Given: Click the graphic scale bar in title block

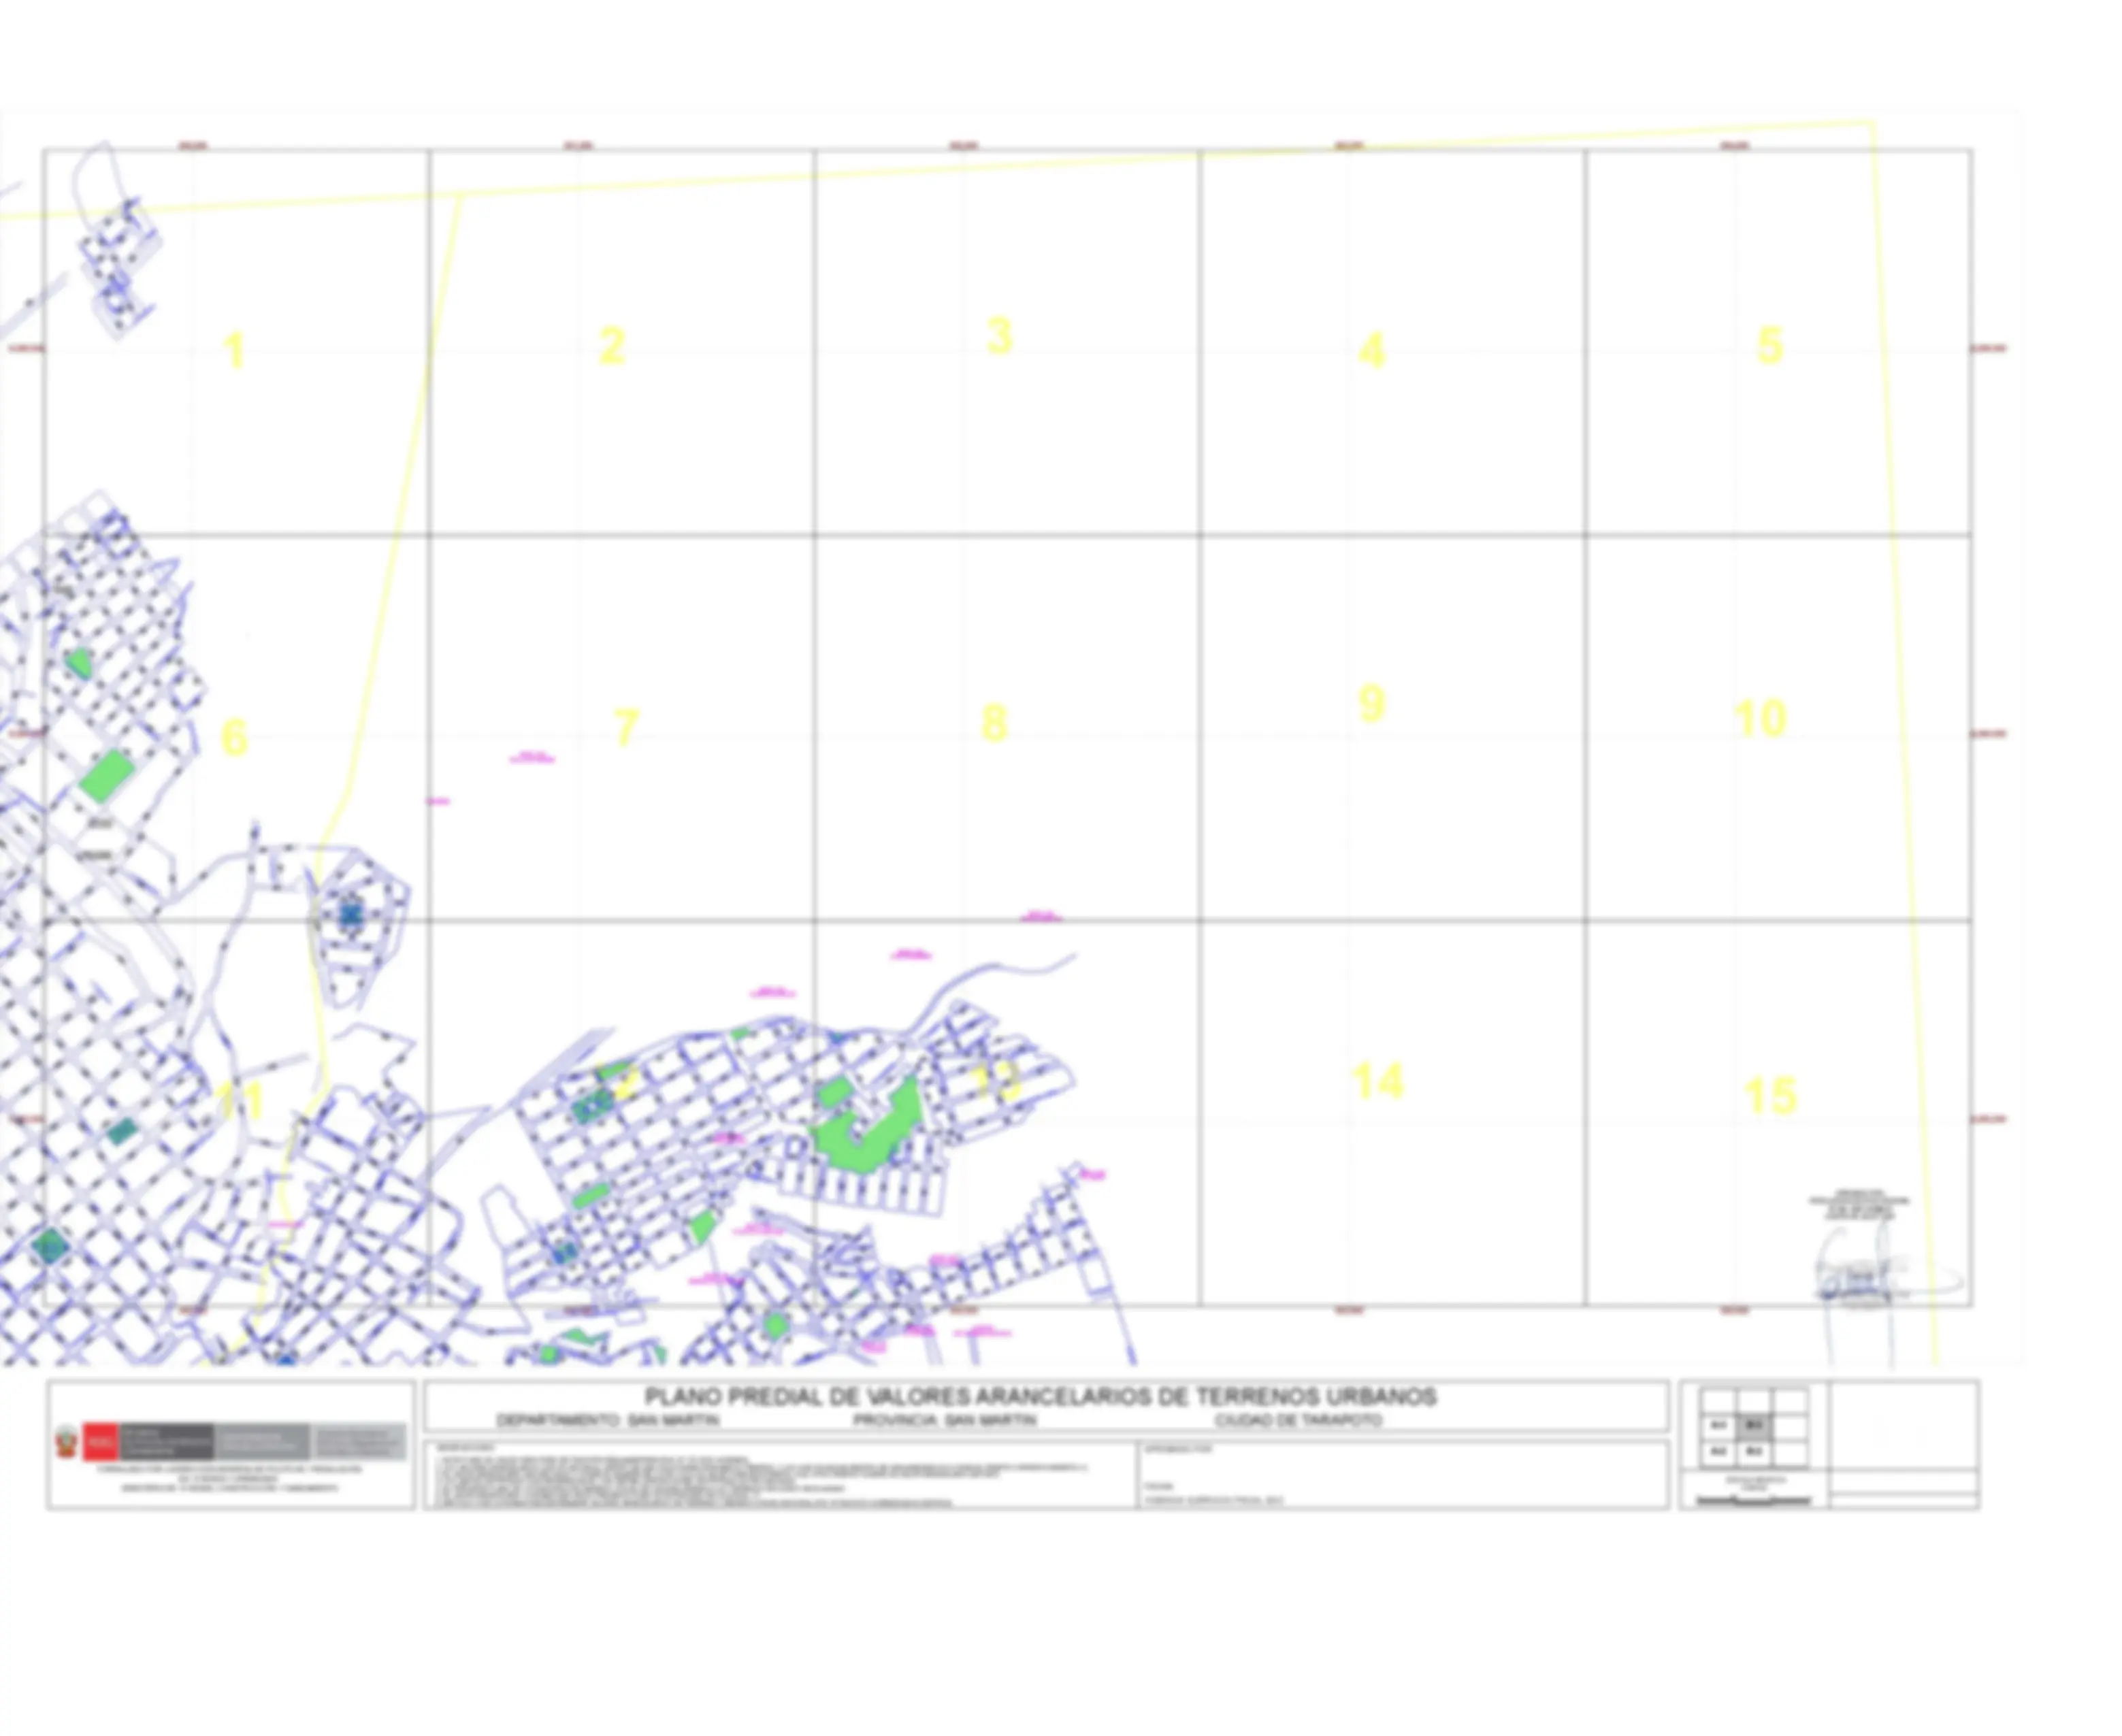Looking at the screenshot, I should (x=1755, y=1500).
